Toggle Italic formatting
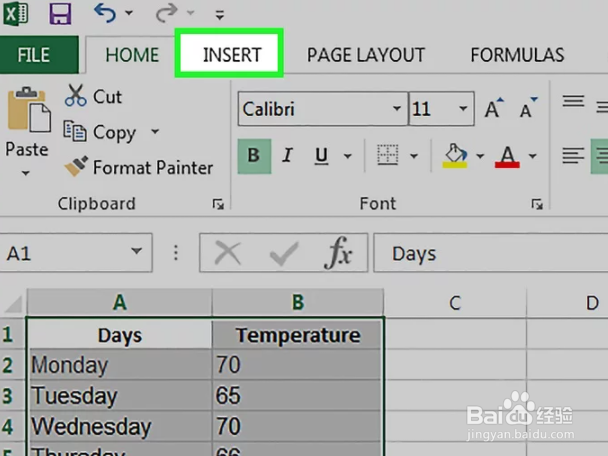 pos(287,155)
